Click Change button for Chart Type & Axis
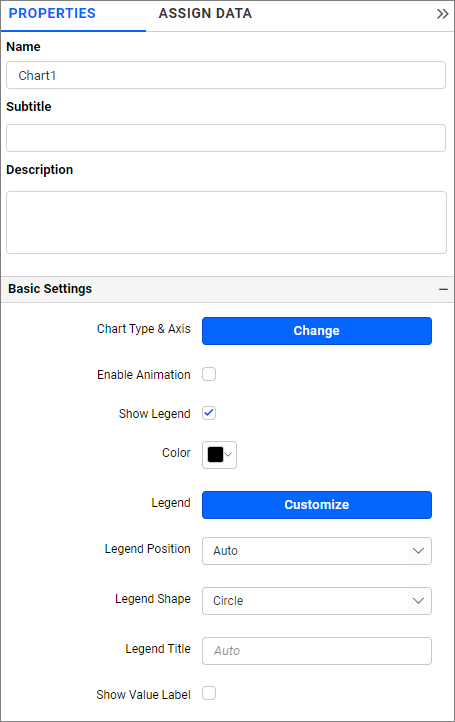The image size is (455, 722). coord(317,331)
